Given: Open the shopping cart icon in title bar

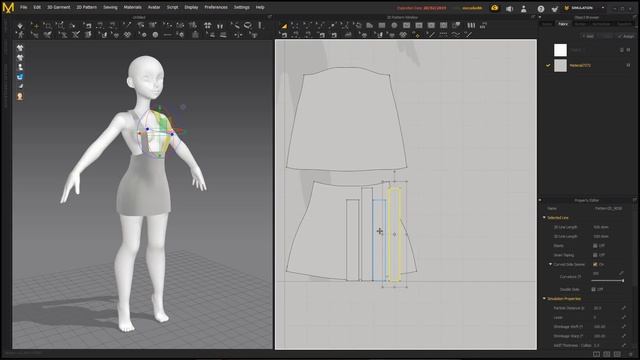Looking at the screenshot, I should pos(554,9).
